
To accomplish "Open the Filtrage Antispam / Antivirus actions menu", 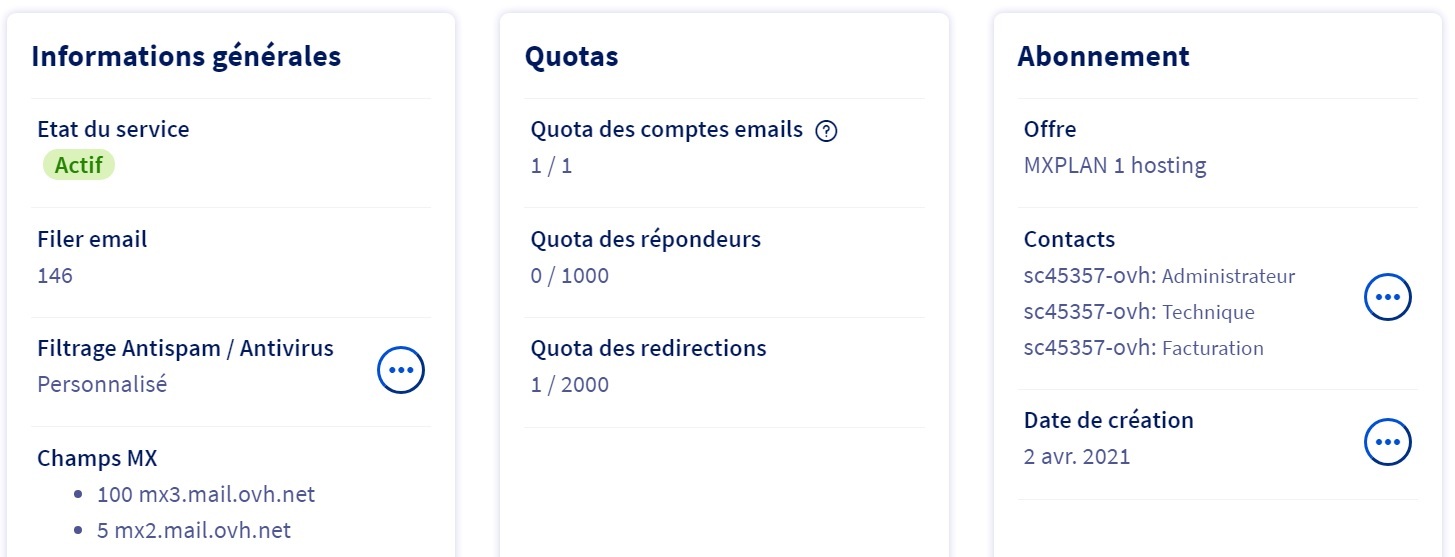I will (401, 370).
